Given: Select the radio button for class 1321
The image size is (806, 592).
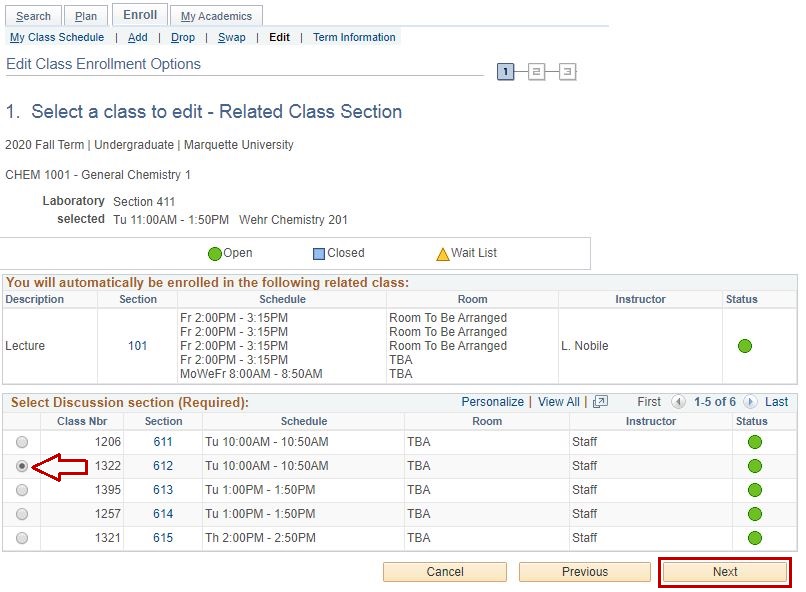Looking at the screenshot, I should tap(22, 538).
